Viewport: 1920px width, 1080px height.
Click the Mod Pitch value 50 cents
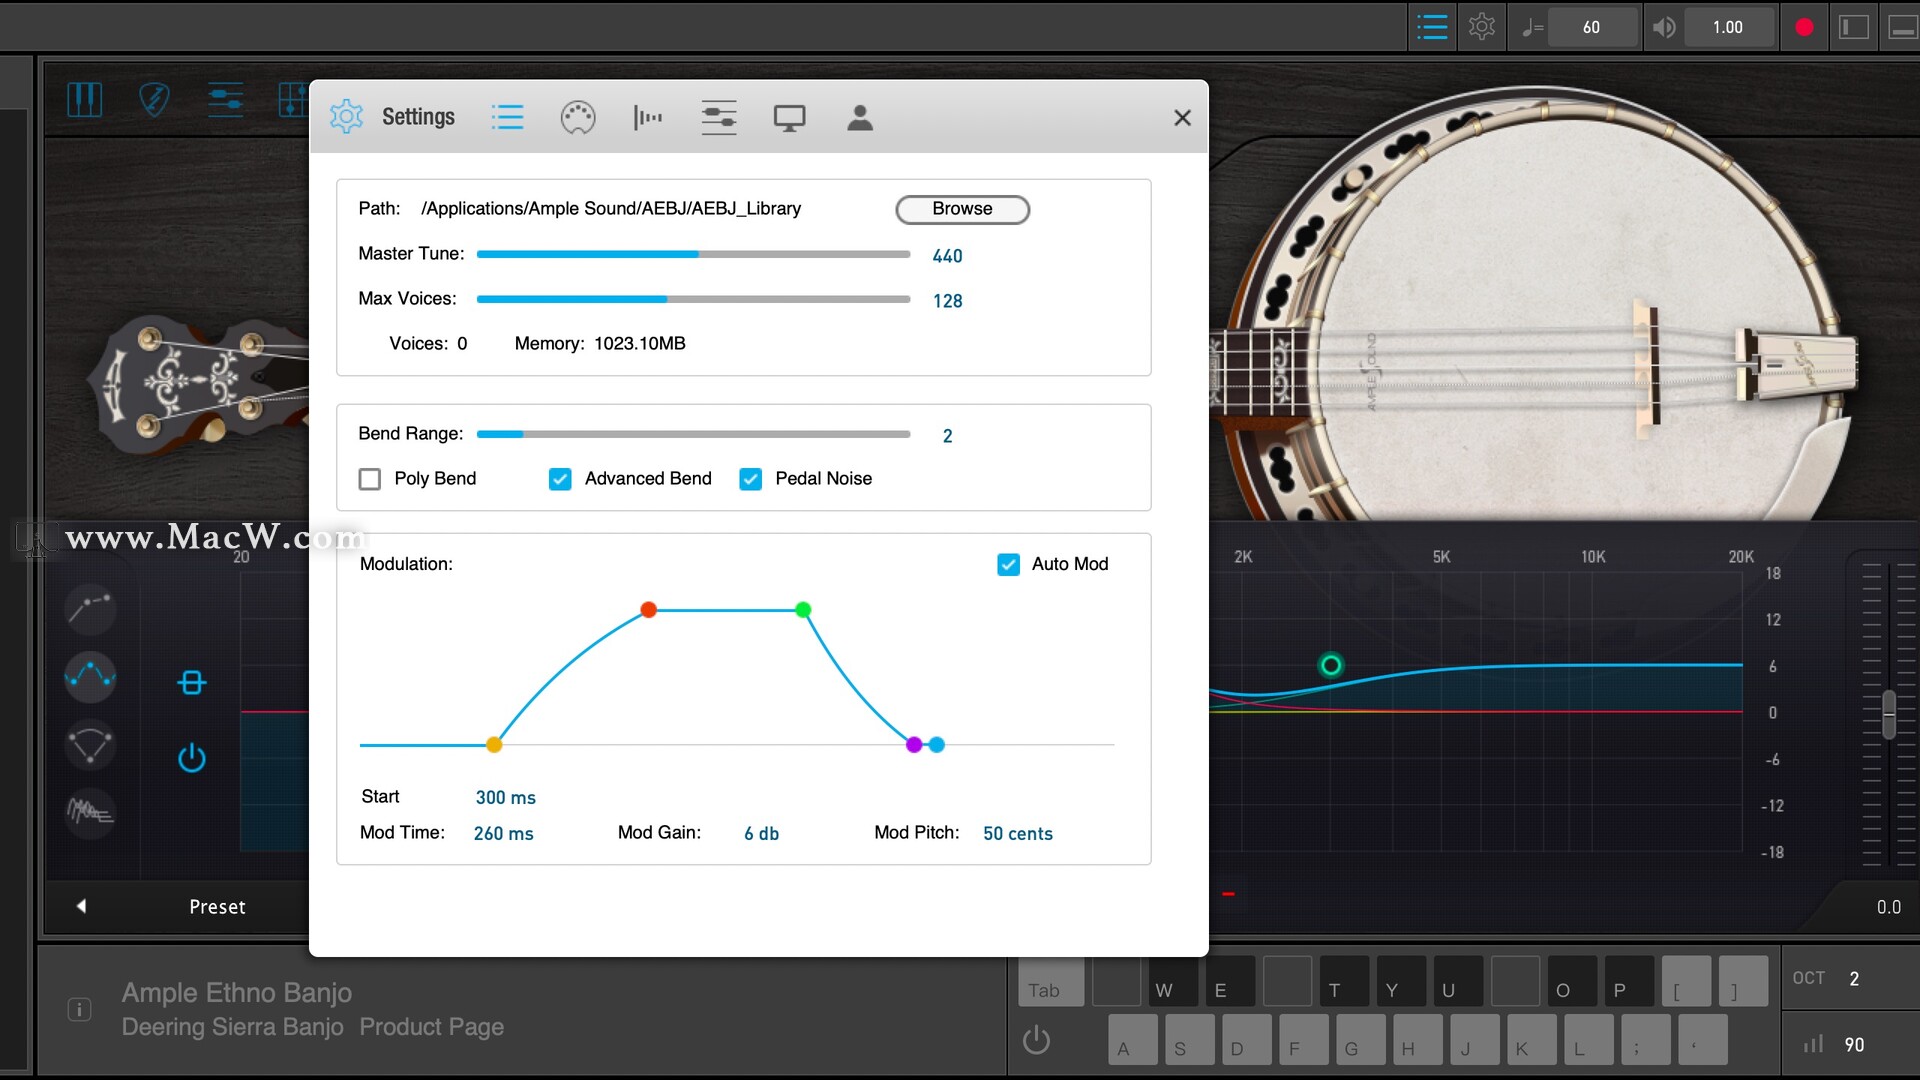(x=1017, y=833)
